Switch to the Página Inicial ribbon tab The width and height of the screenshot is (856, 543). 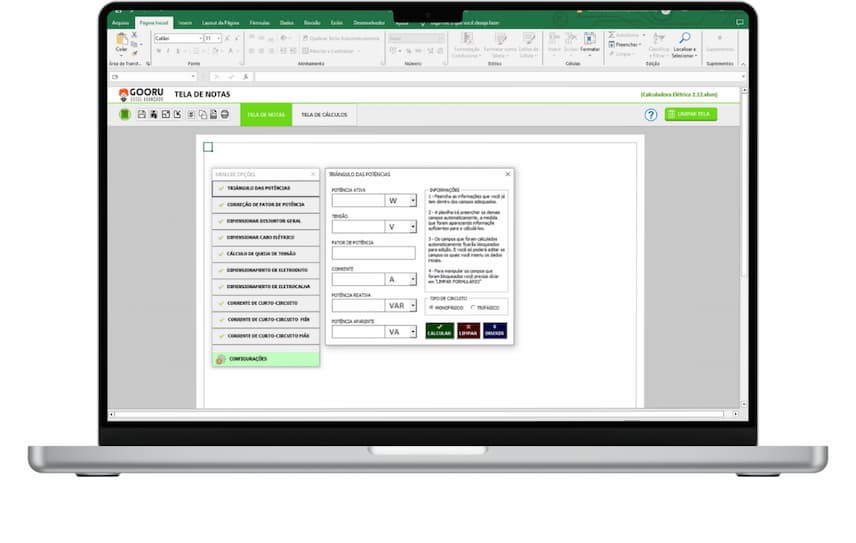click(x=154, y=23)
